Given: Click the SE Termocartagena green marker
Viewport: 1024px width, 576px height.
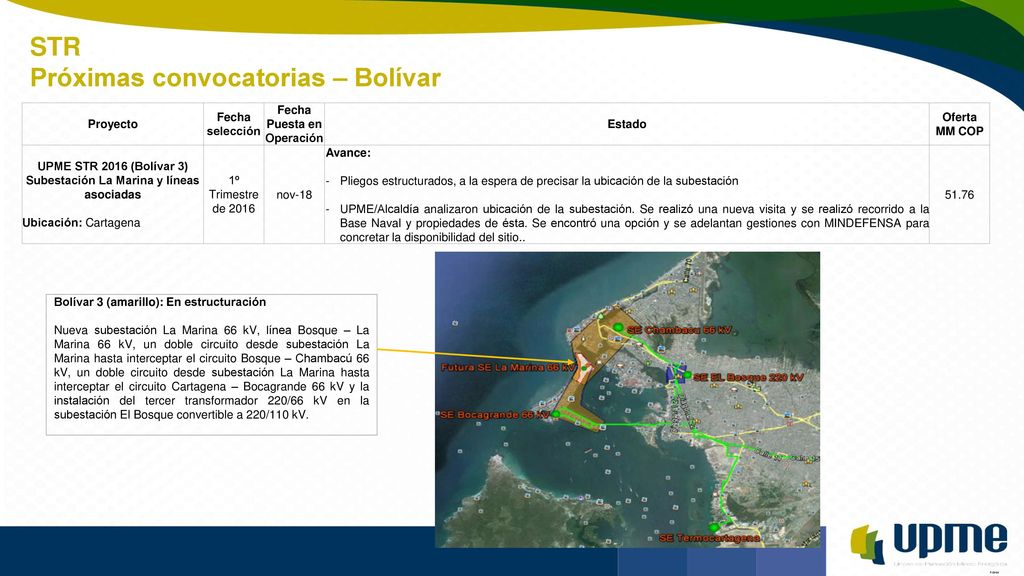Looking at the screenshot, I should coord(714,527).
